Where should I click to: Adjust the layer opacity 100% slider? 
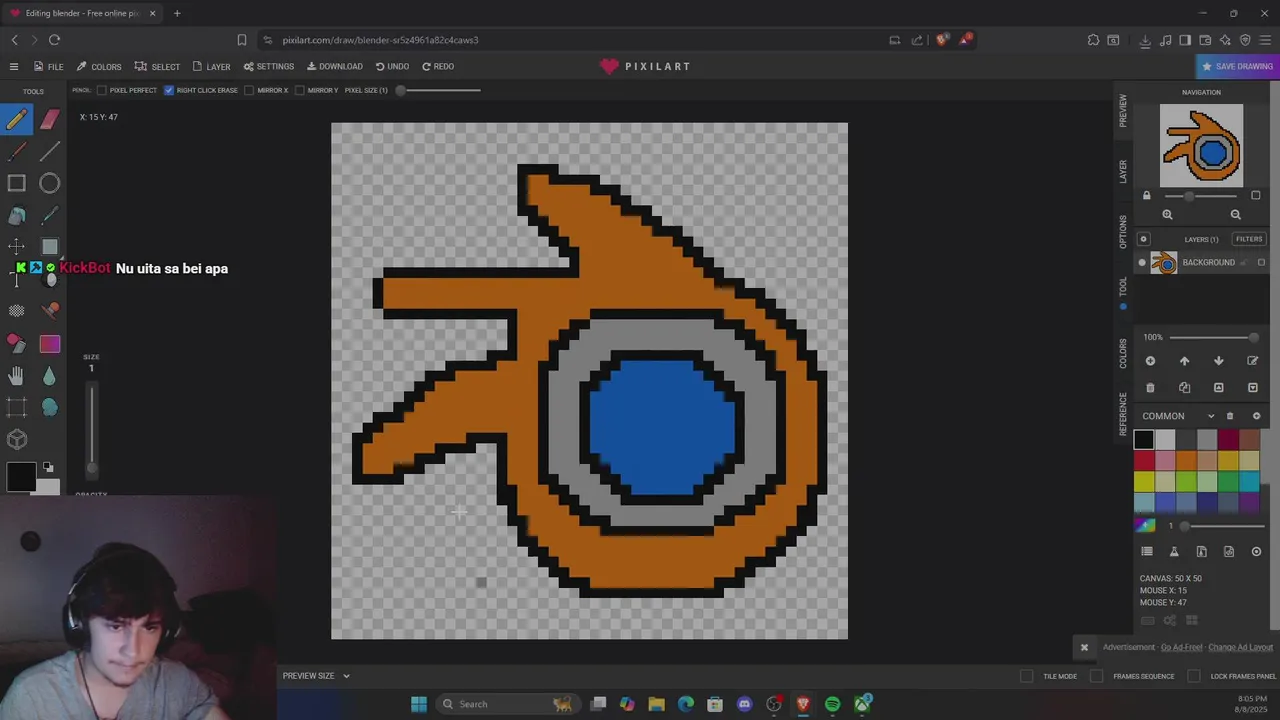(1213, 337)
